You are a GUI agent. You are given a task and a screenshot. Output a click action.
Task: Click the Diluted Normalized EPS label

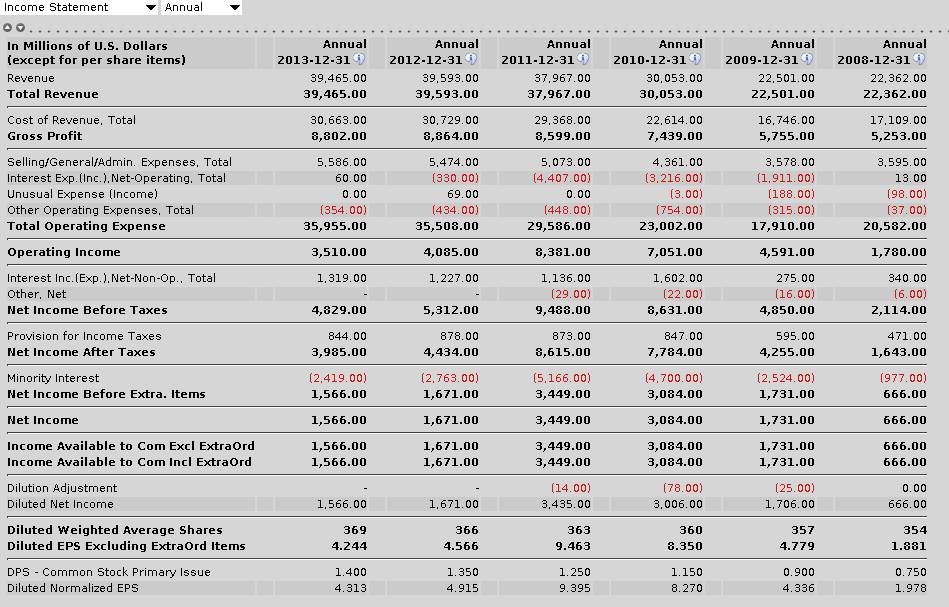[x=73, y=588]
